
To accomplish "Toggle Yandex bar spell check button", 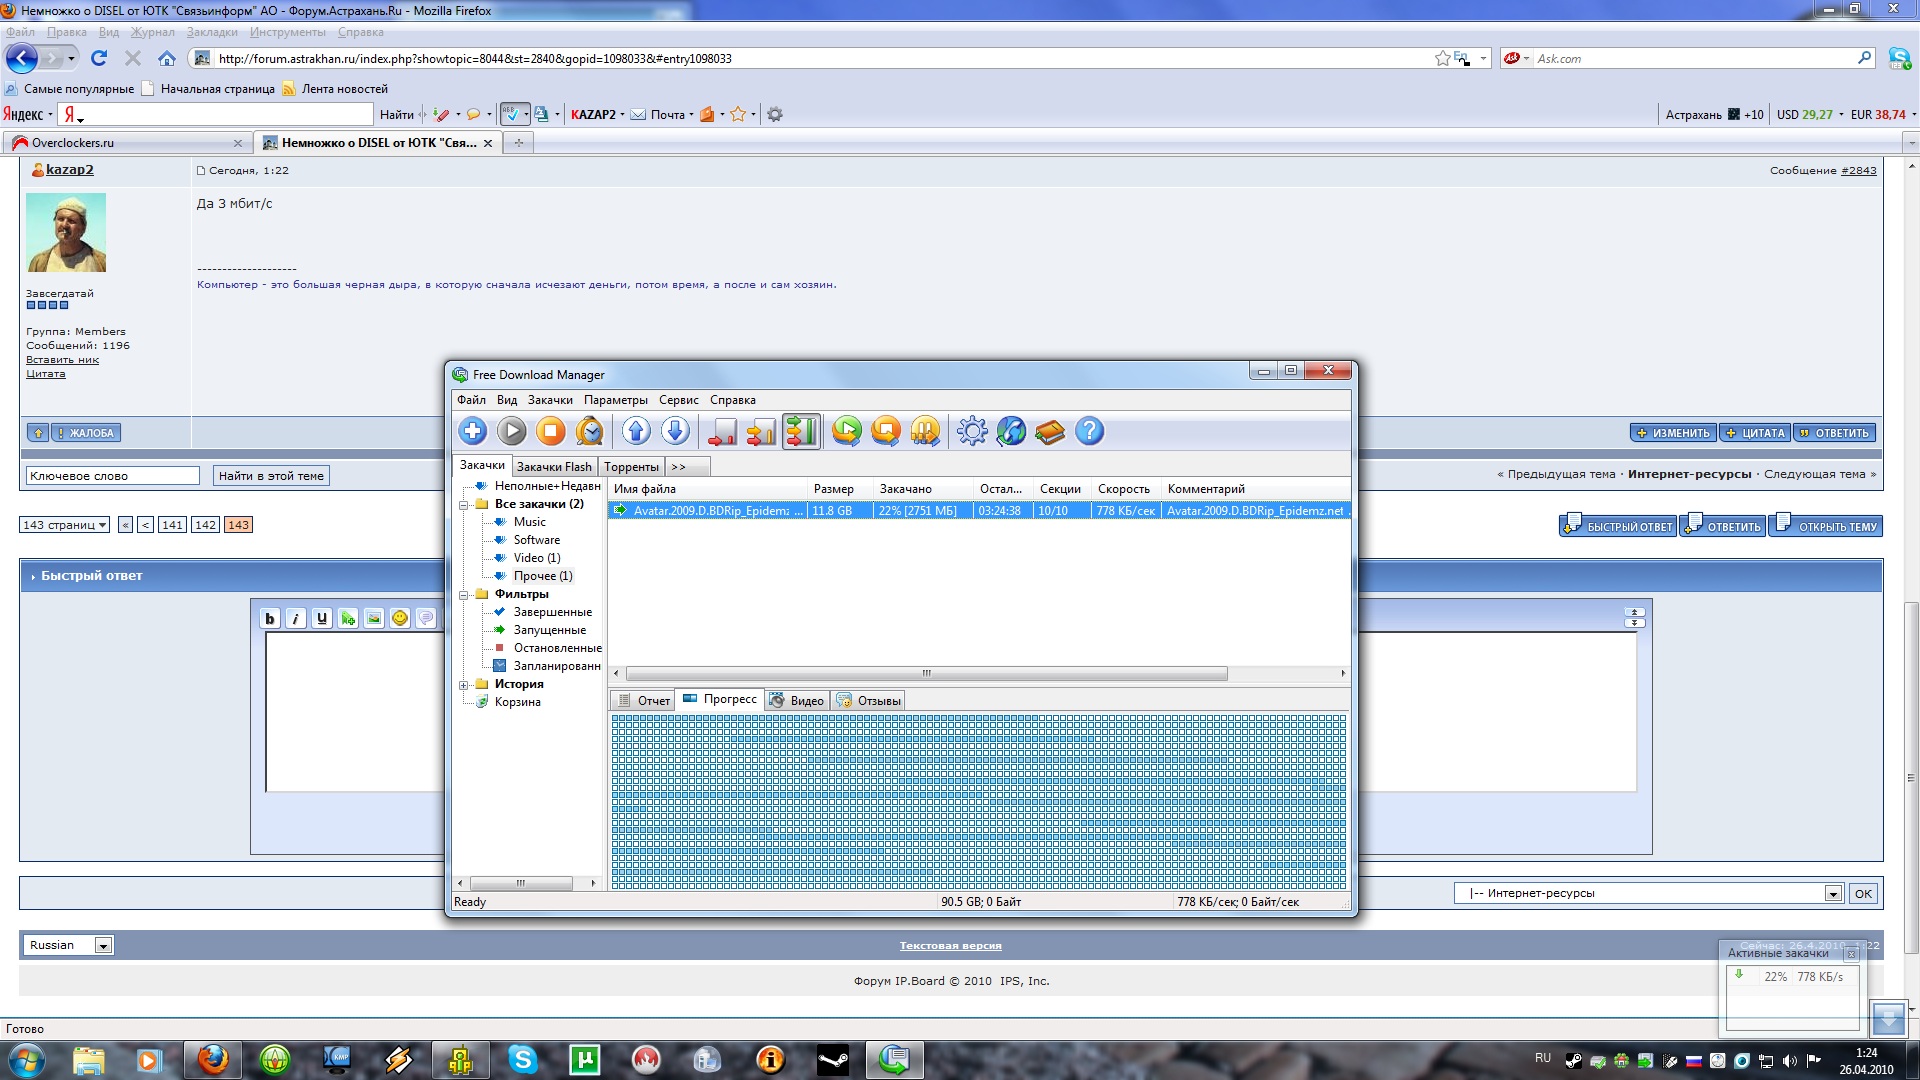I will pyautogui.click(x=511, y=114).
